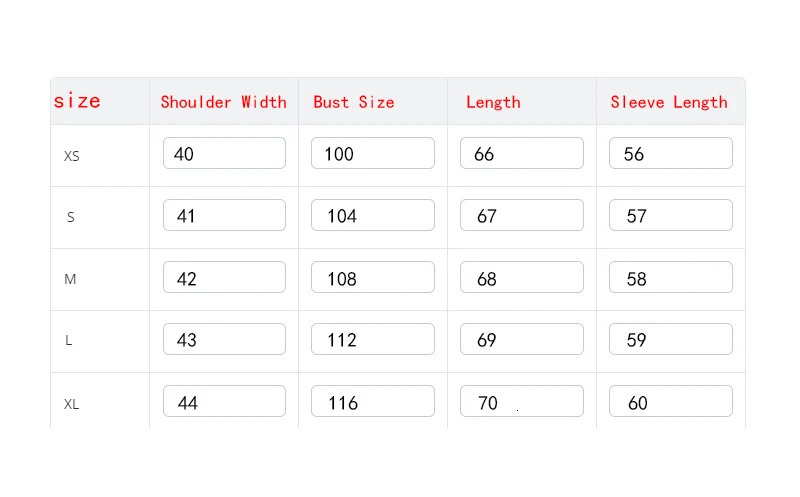Click the S Length field showing 67
800x497 pixels.
click(x=522, y=215)
